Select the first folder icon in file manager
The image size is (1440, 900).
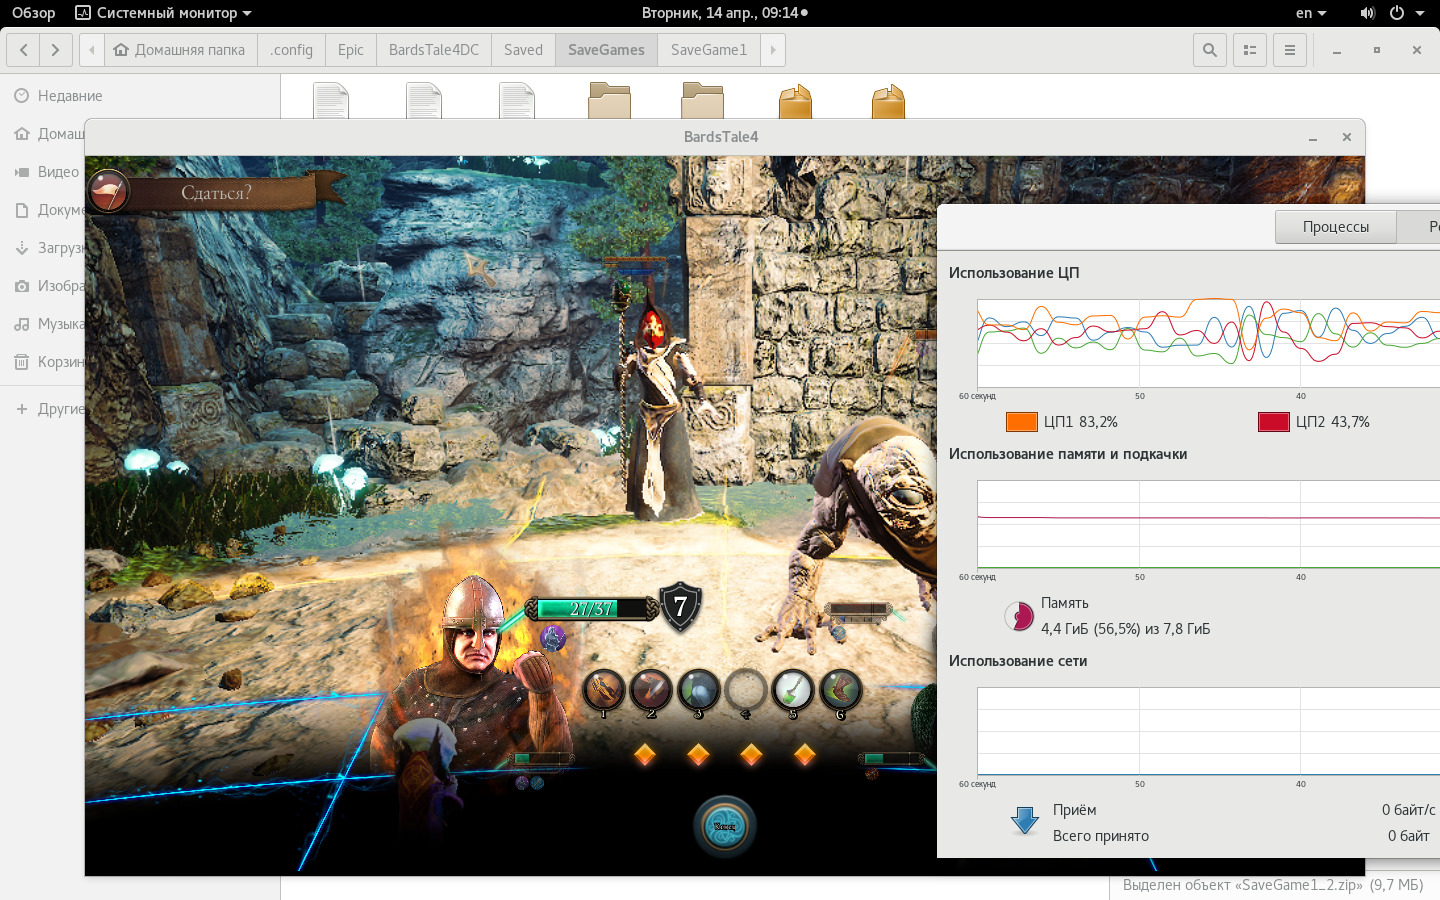pos(609,101)
